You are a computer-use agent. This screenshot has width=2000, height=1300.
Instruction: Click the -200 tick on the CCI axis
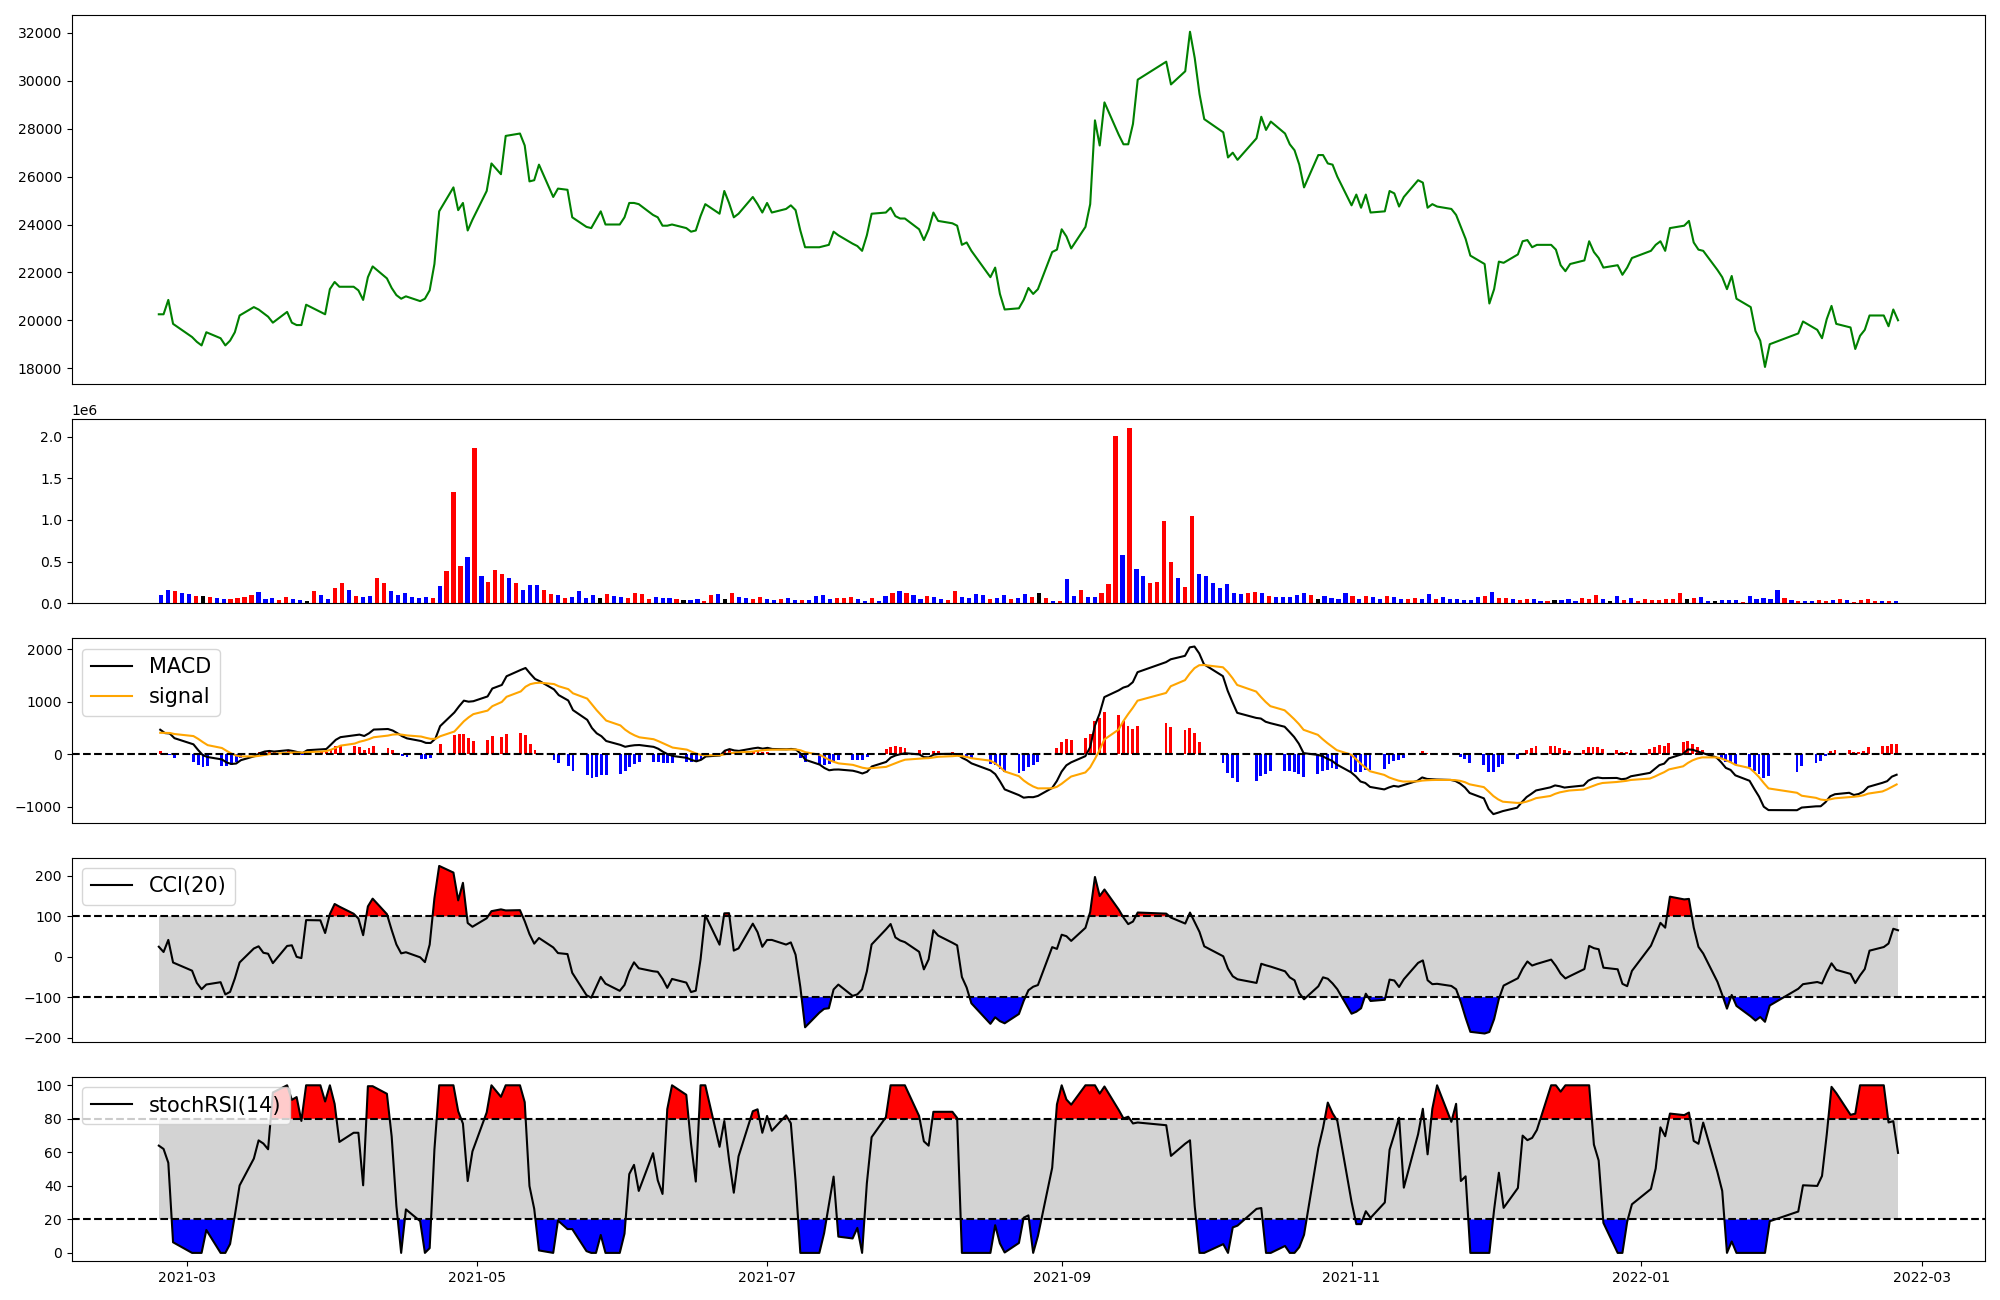point(45,1038)
